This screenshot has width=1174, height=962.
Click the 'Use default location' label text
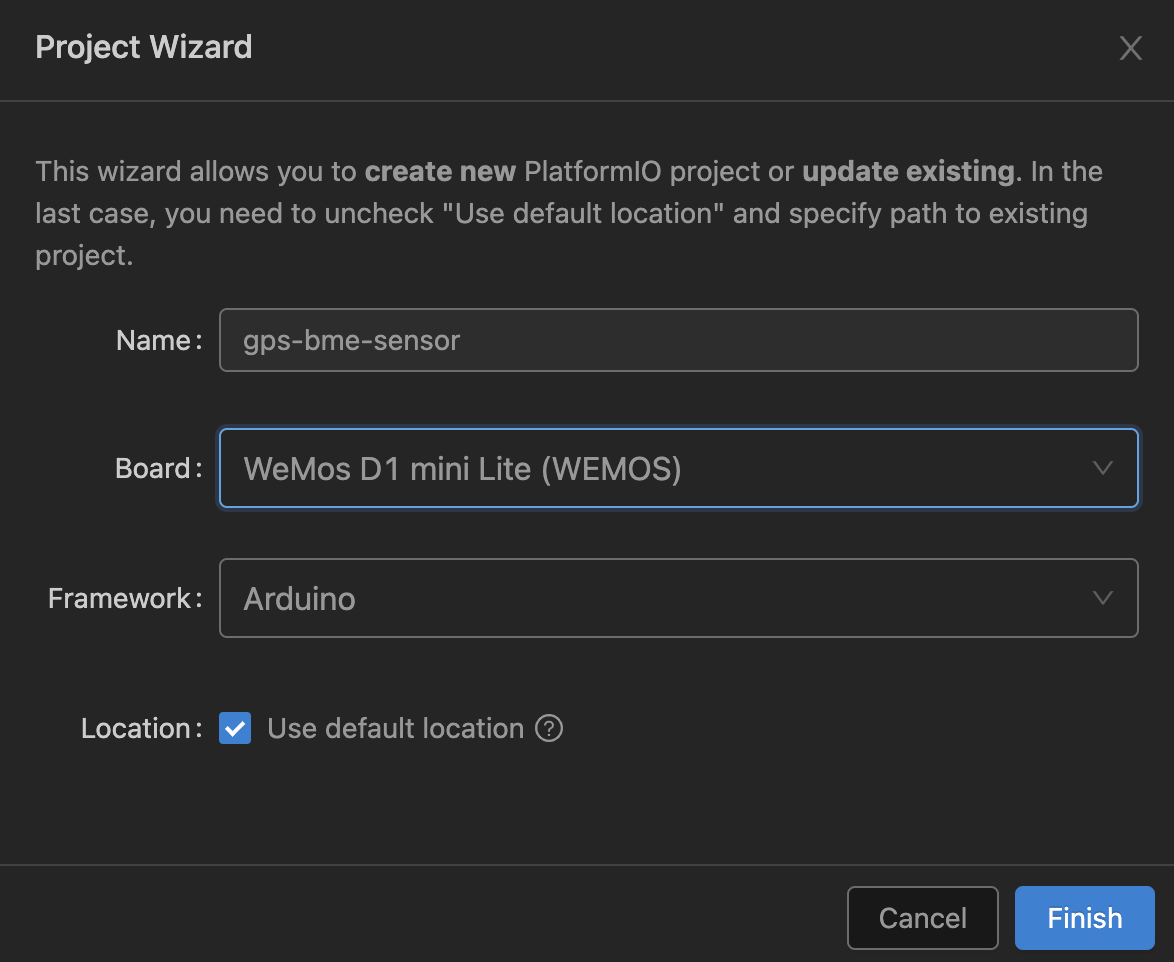tap(395, 728)
